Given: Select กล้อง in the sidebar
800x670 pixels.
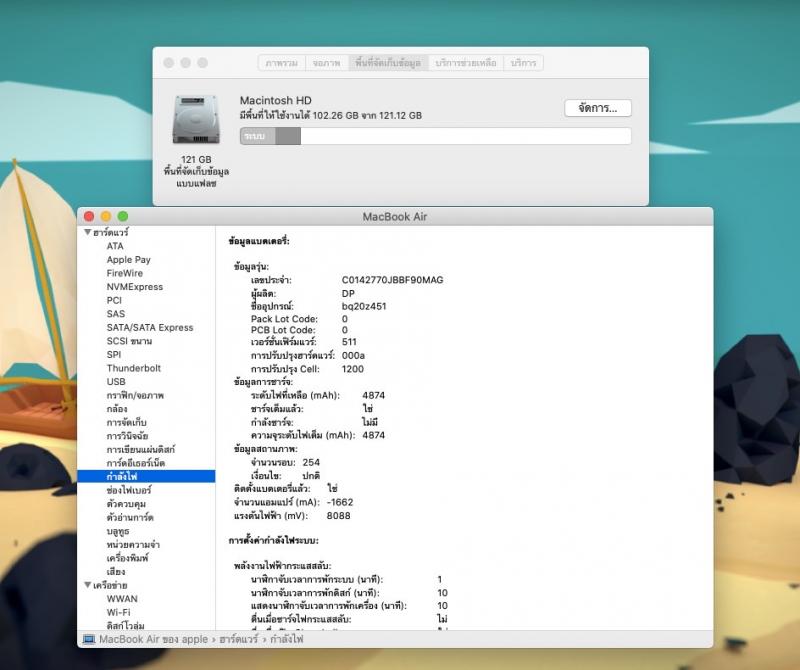Looking at the screenshot, I should coord(117,409).
